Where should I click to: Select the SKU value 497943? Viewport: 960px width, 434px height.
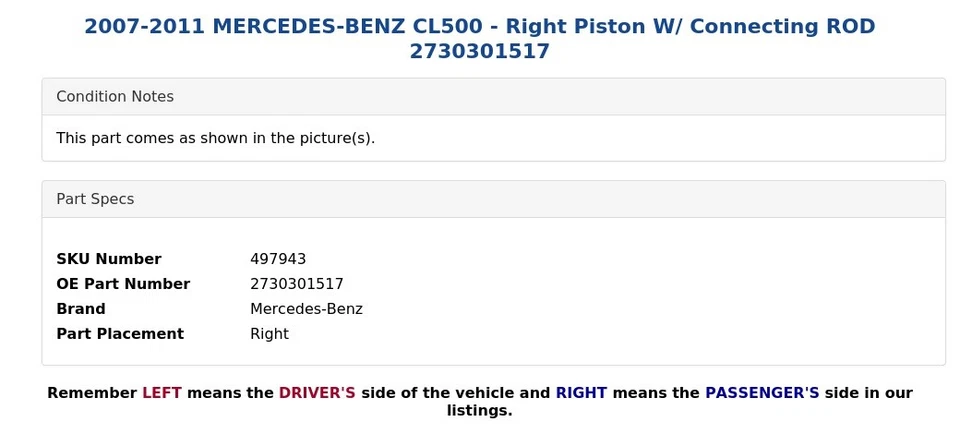278,259
